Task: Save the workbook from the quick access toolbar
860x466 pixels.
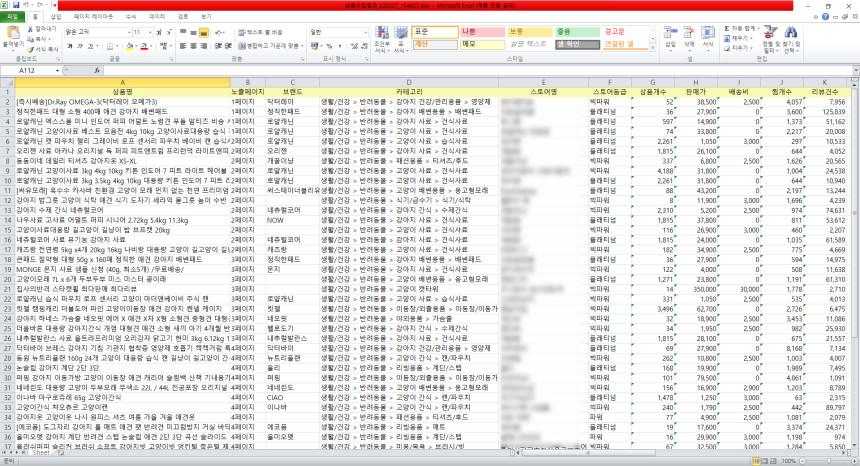Action: point(16,5)
